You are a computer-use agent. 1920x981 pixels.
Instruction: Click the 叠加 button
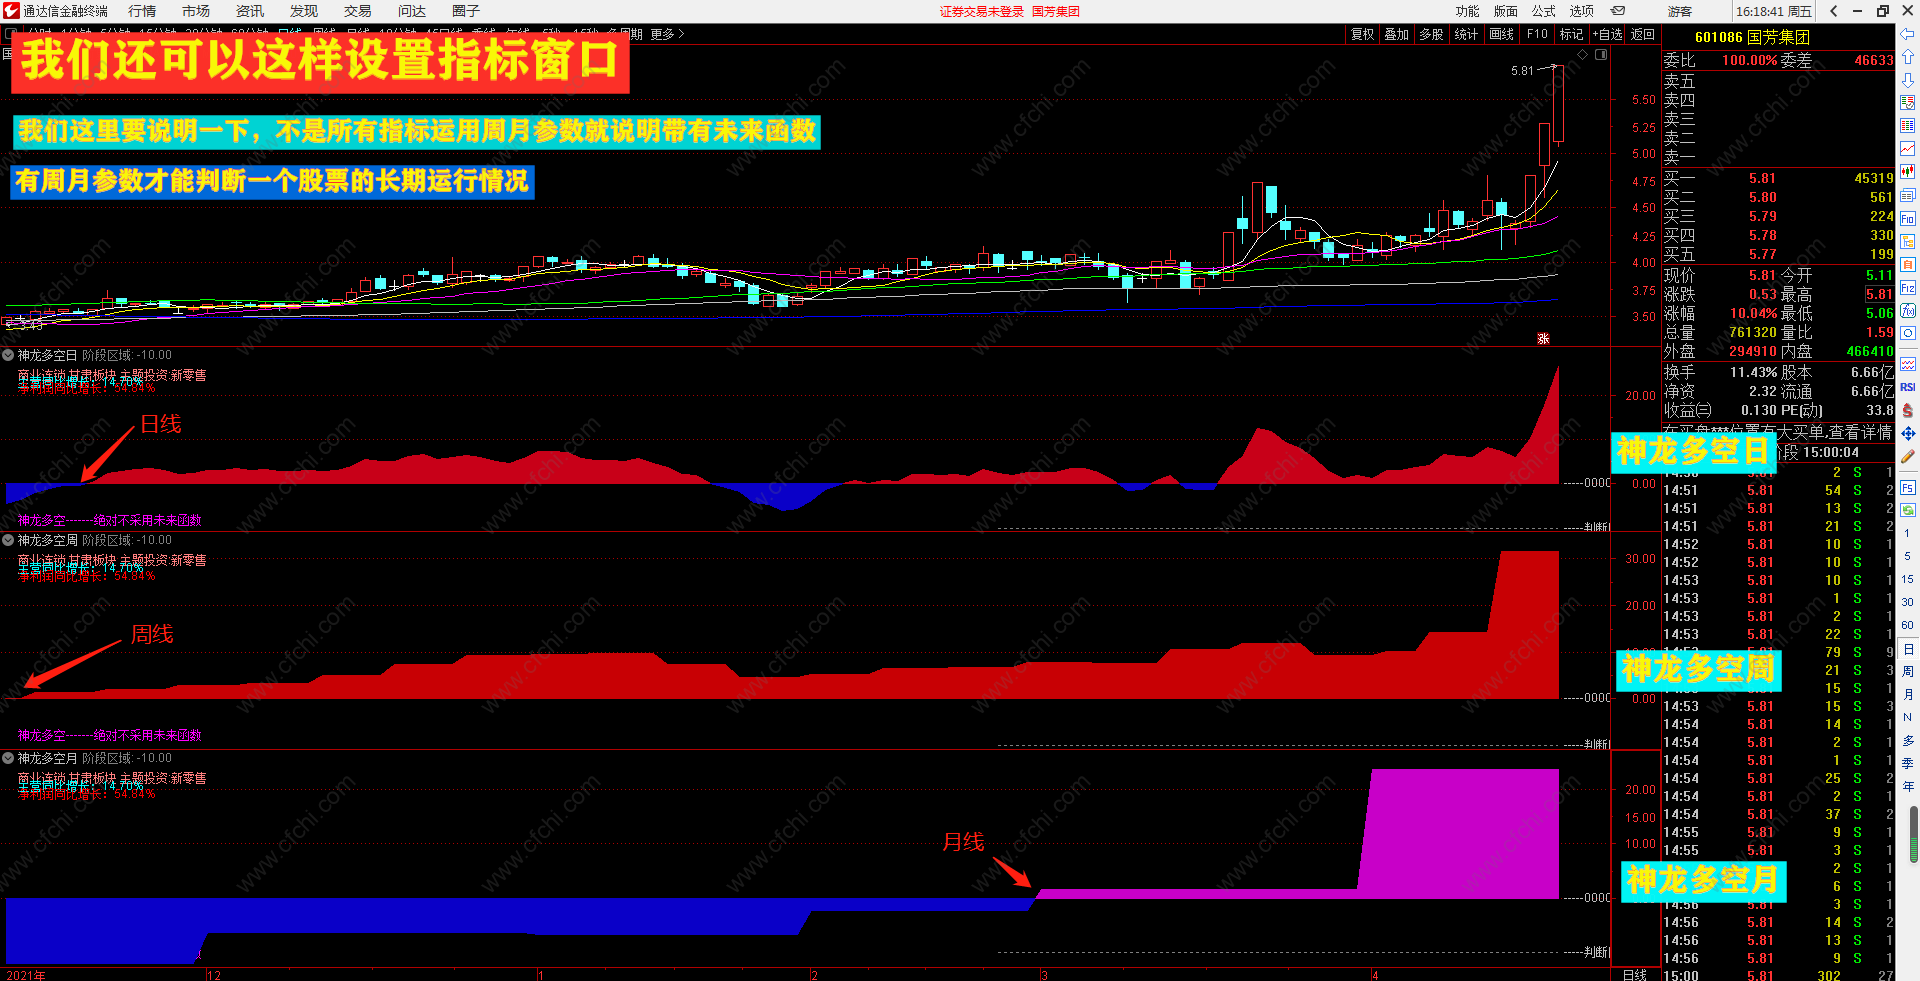point(1397,34)
